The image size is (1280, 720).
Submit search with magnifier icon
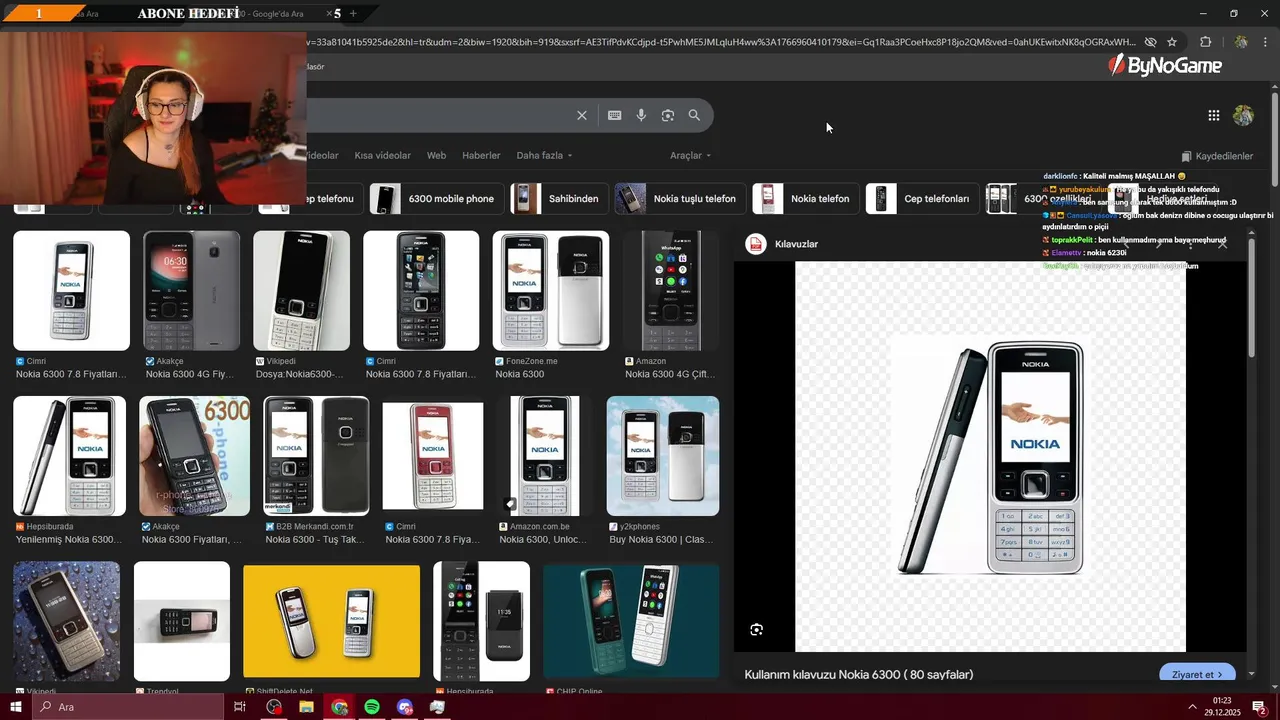[x=694, y=115]
